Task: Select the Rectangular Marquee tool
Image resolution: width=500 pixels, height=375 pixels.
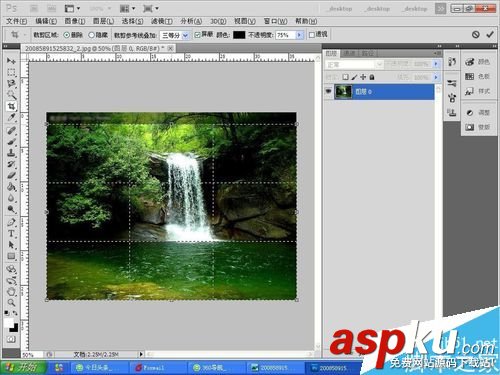Action: pyautogui.click(x=11, y=72)
